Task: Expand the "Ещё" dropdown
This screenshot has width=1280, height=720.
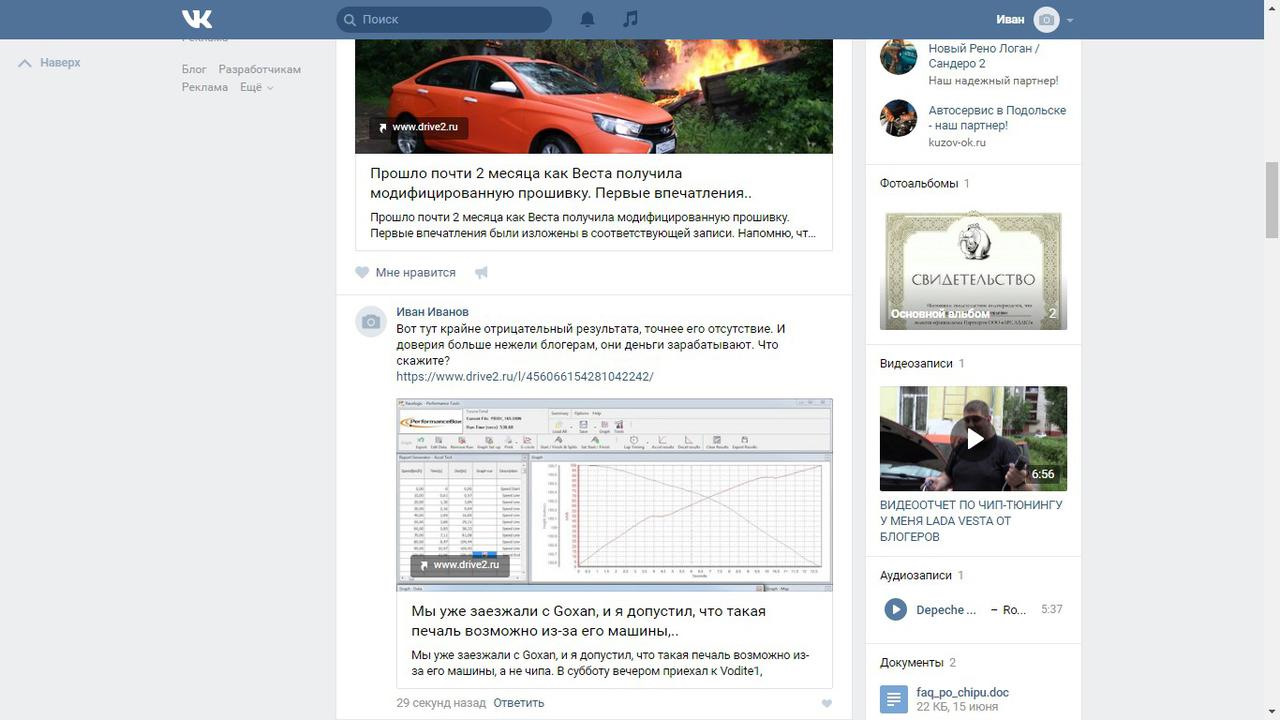Action: [256, 87]
